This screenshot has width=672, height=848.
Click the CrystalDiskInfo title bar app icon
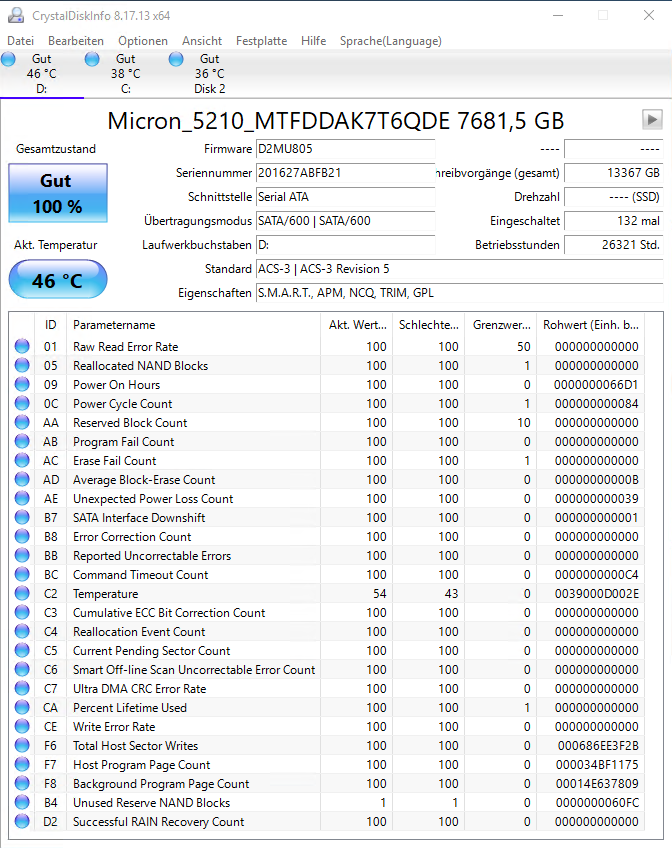tap(16, 15)
